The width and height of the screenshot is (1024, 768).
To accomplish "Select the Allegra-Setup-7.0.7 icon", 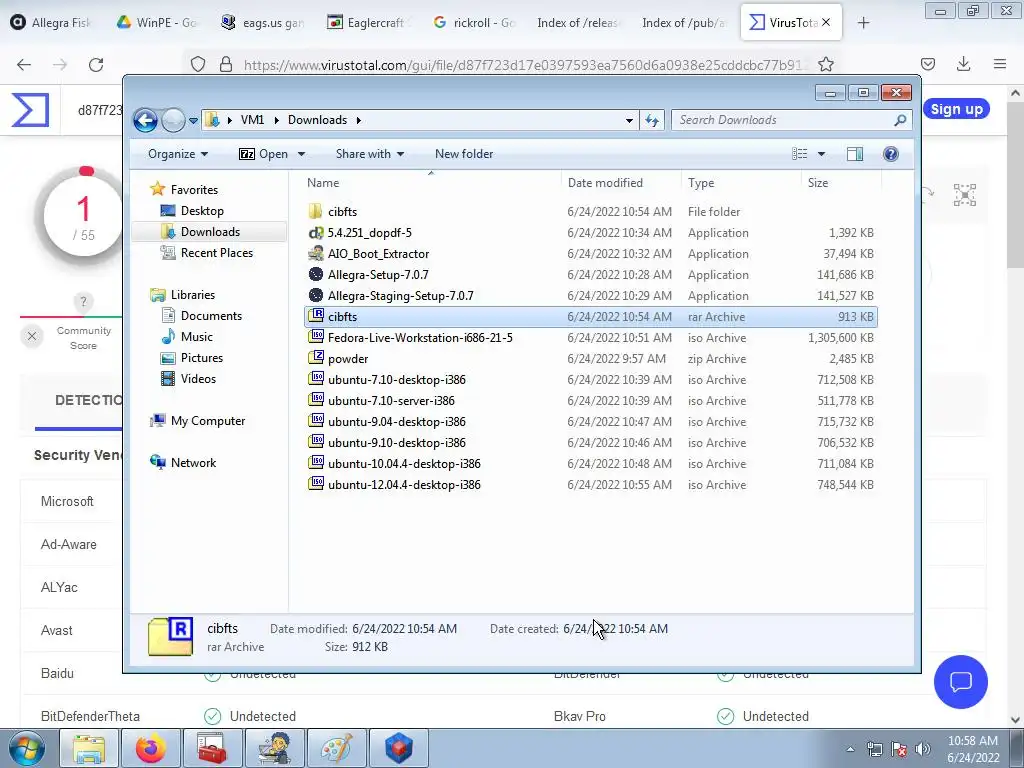I will click(315, 274).
